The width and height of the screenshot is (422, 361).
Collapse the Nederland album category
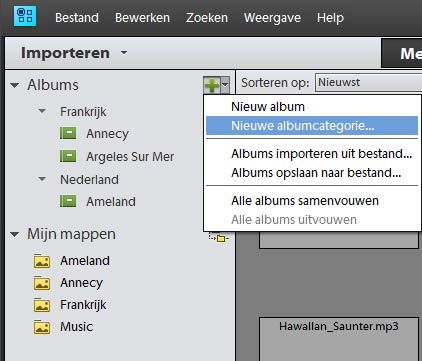coord(42,179)
